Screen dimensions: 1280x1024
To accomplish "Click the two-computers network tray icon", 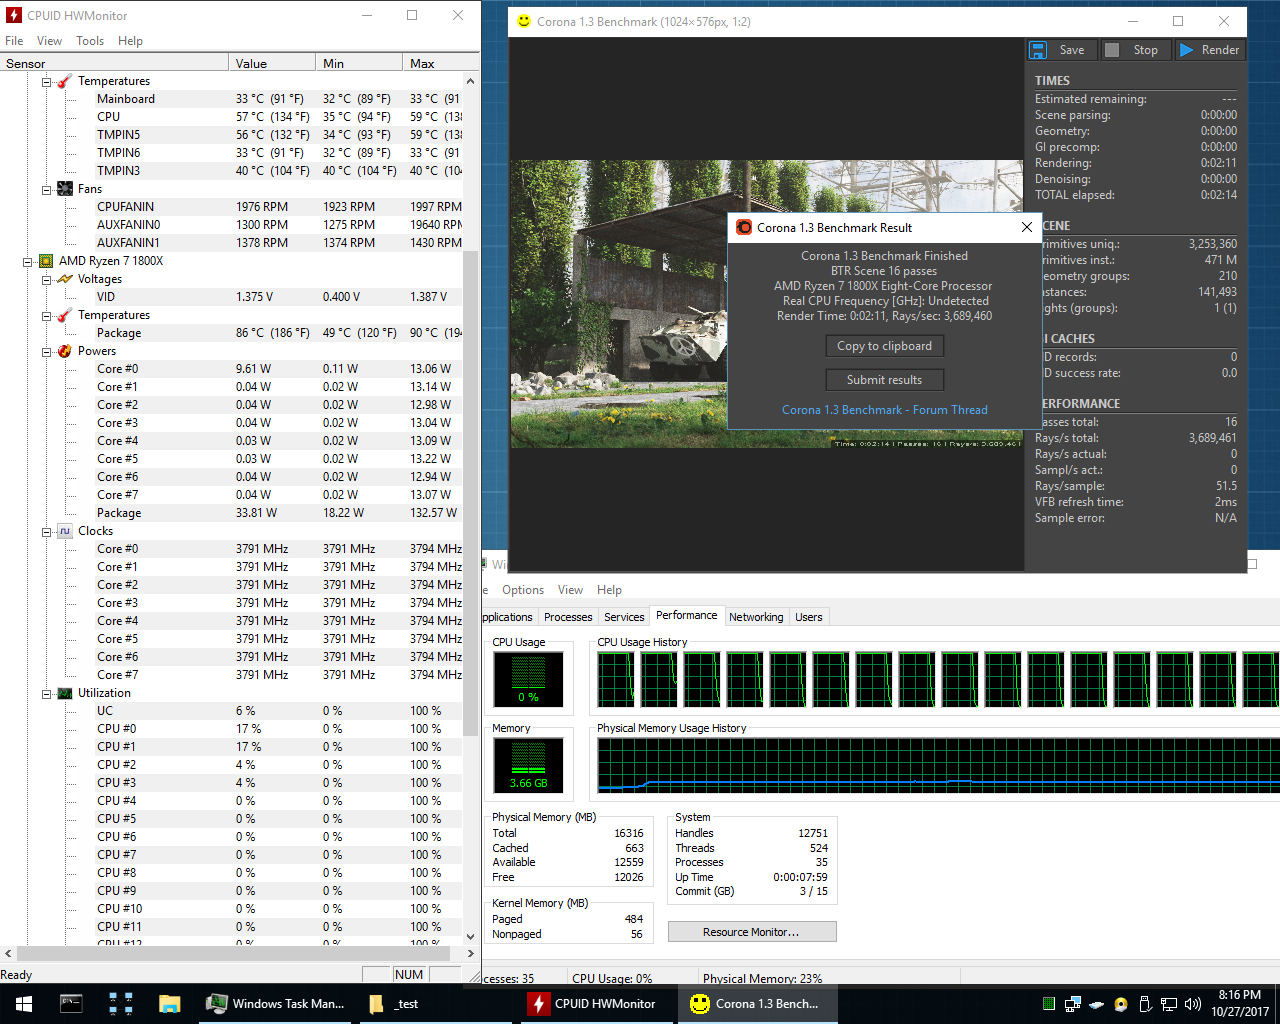I will 1072,1004.
